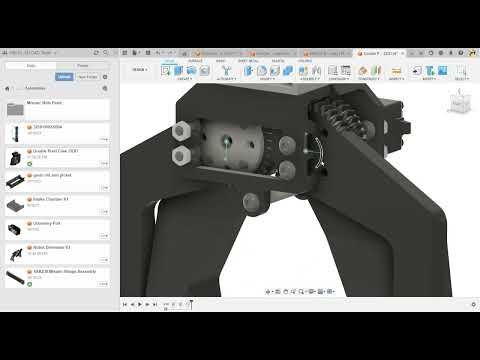
Task: Switch to the PLASTIC ribbon tab
Action: [278, 61]
